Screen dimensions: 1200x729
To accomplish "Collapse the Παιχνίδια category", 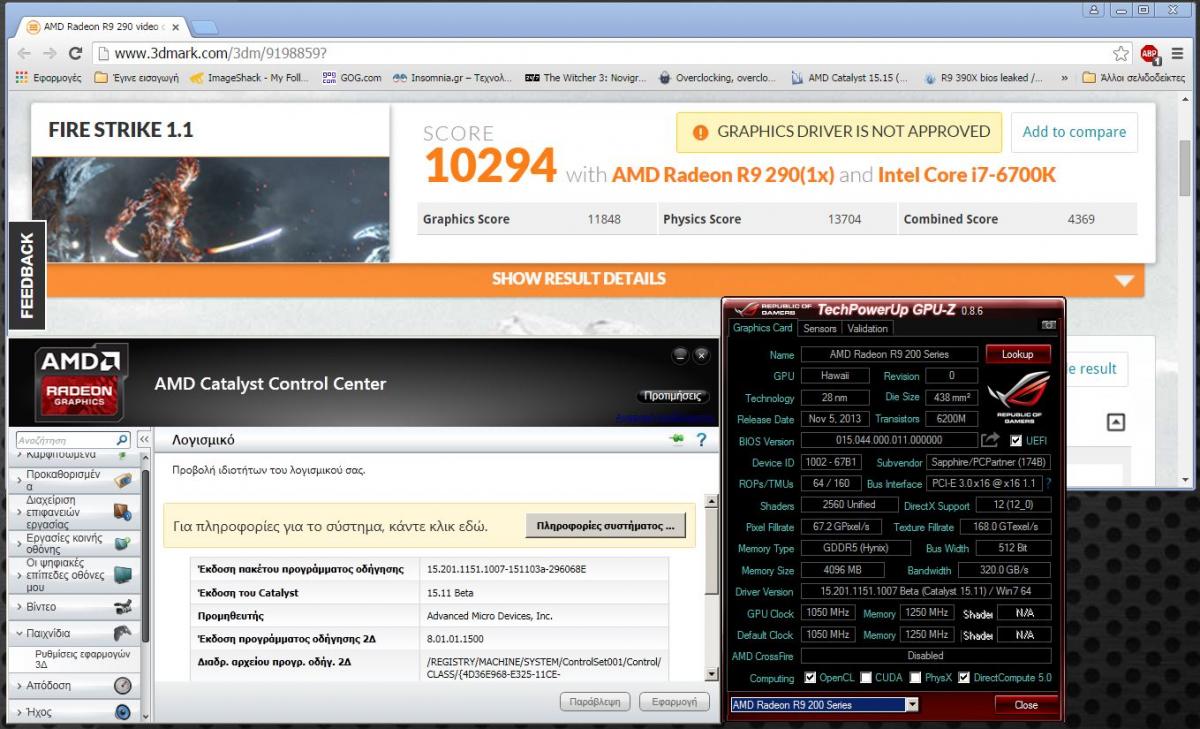I will [20, 633].
